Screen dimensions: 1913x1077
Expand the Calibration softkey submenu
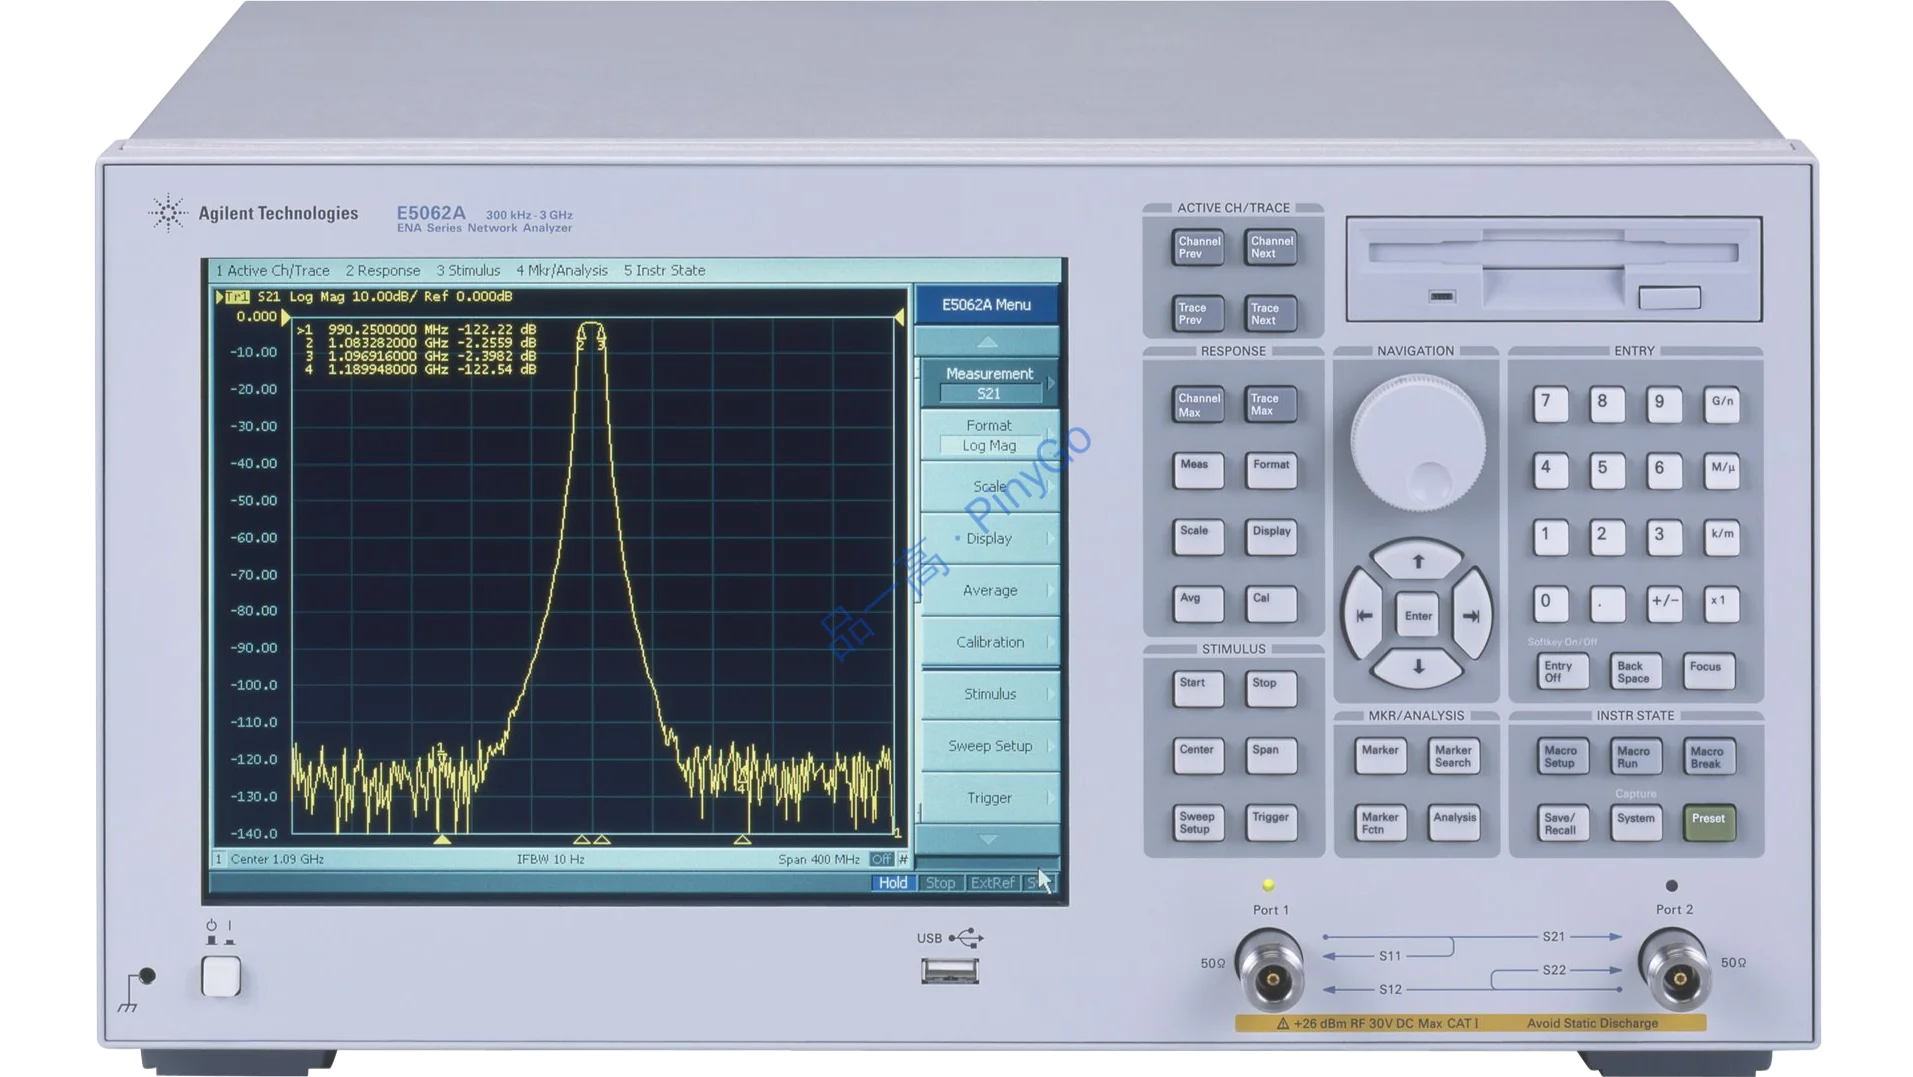pyautogui.click(x=989, y=642)
